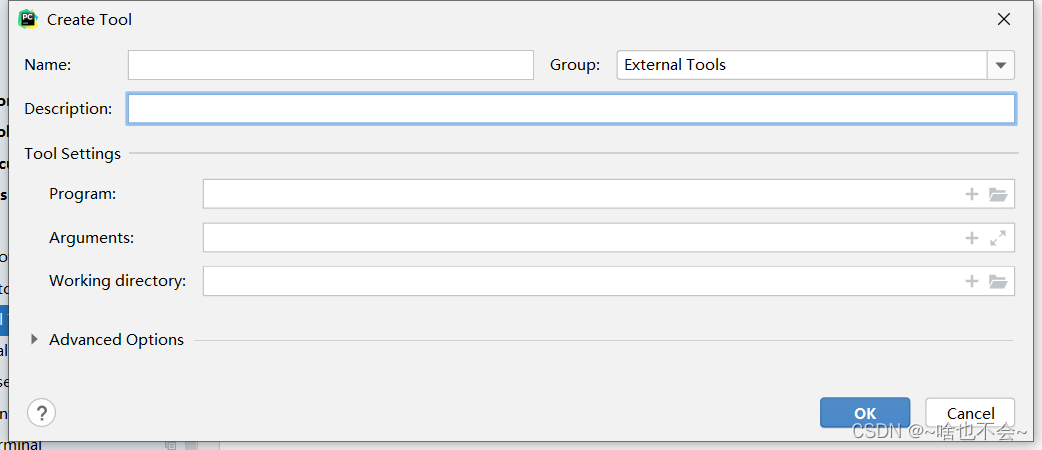This screenshot has height=450, width=1042.
Task: Insert macro in Working directory plus icon
Action: (x=971, y=281)
